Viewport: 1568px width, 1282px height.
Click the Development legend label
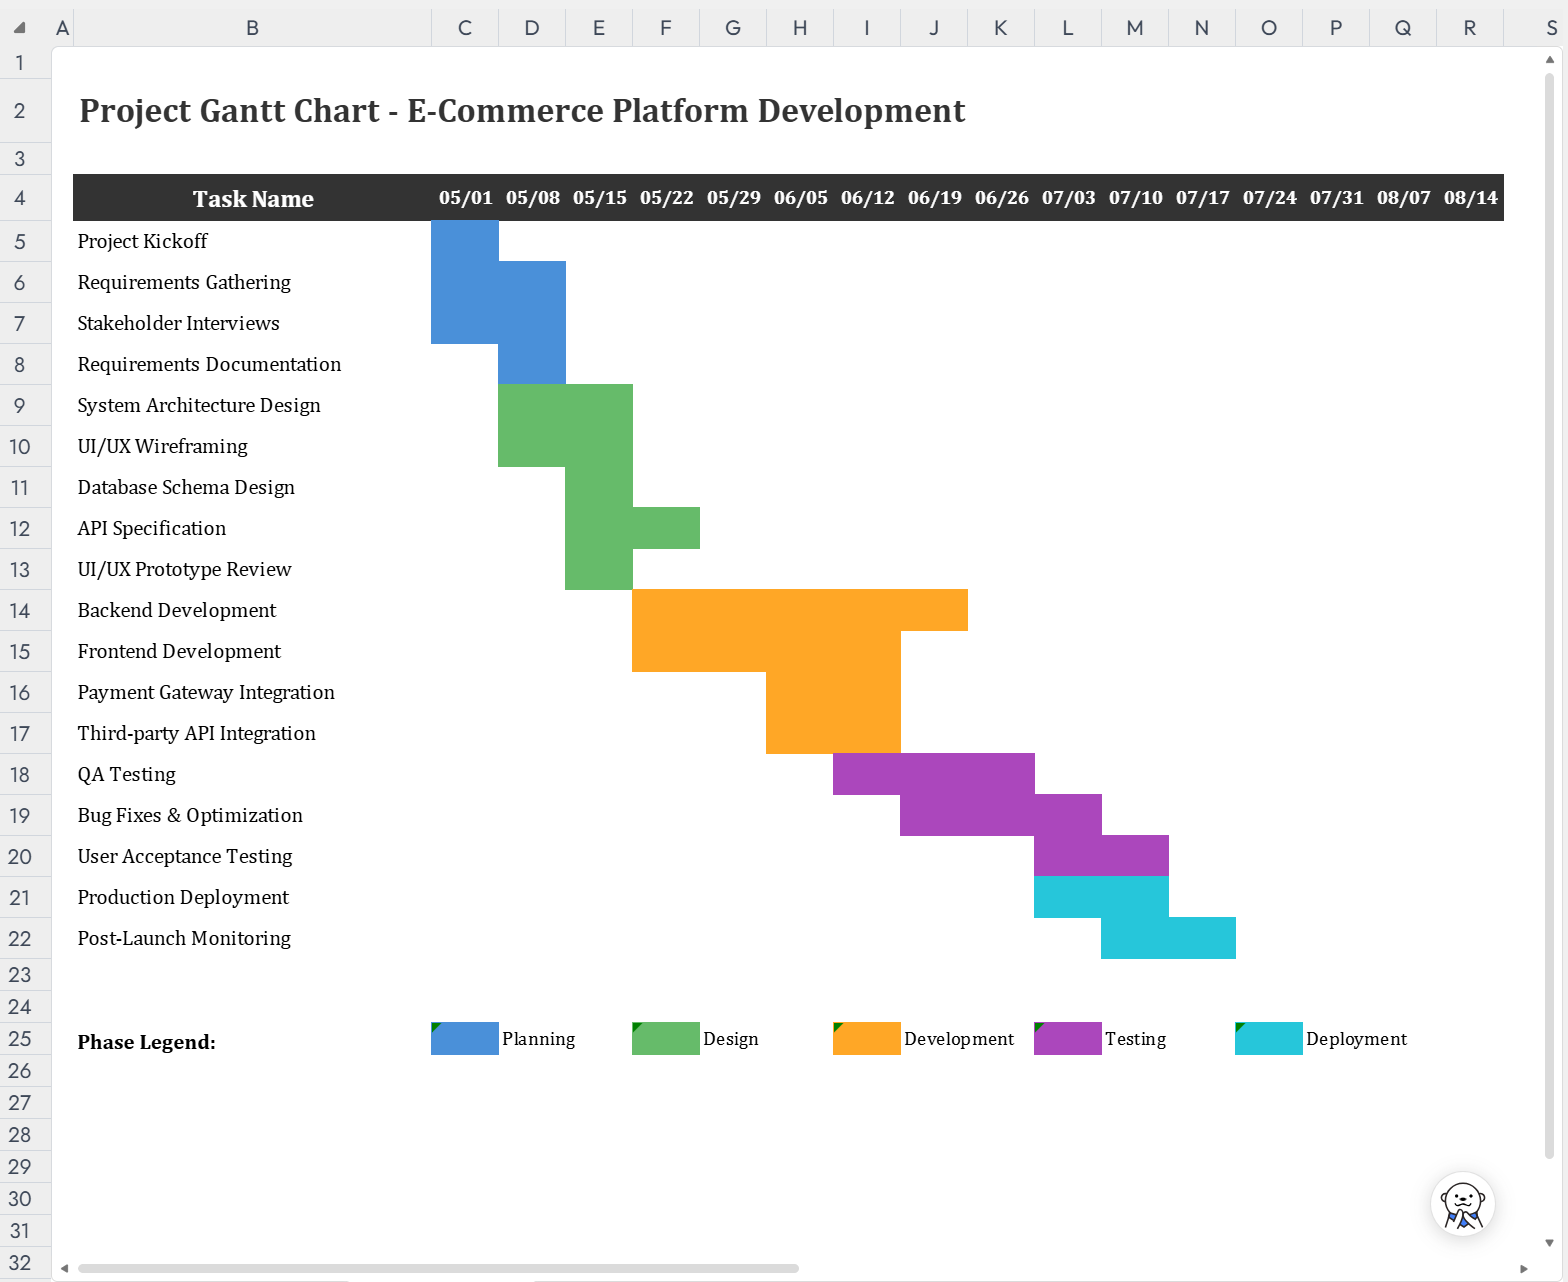click(959, 1039)
